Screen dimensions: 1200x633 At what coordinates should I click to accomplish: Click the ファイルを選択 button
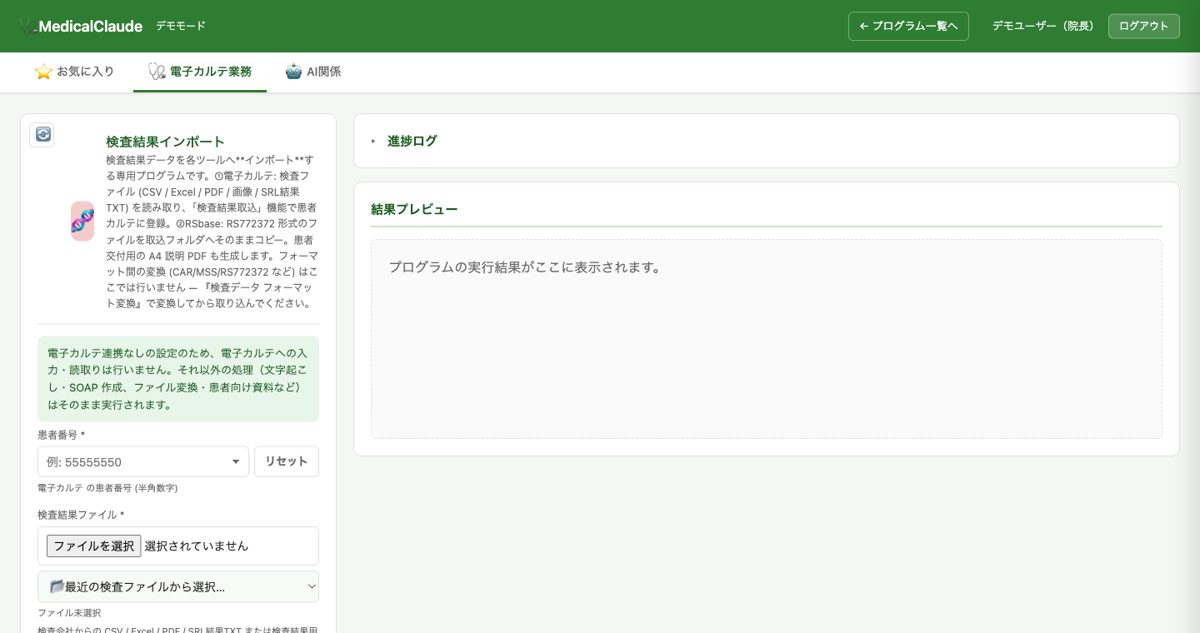coord(93,546)
